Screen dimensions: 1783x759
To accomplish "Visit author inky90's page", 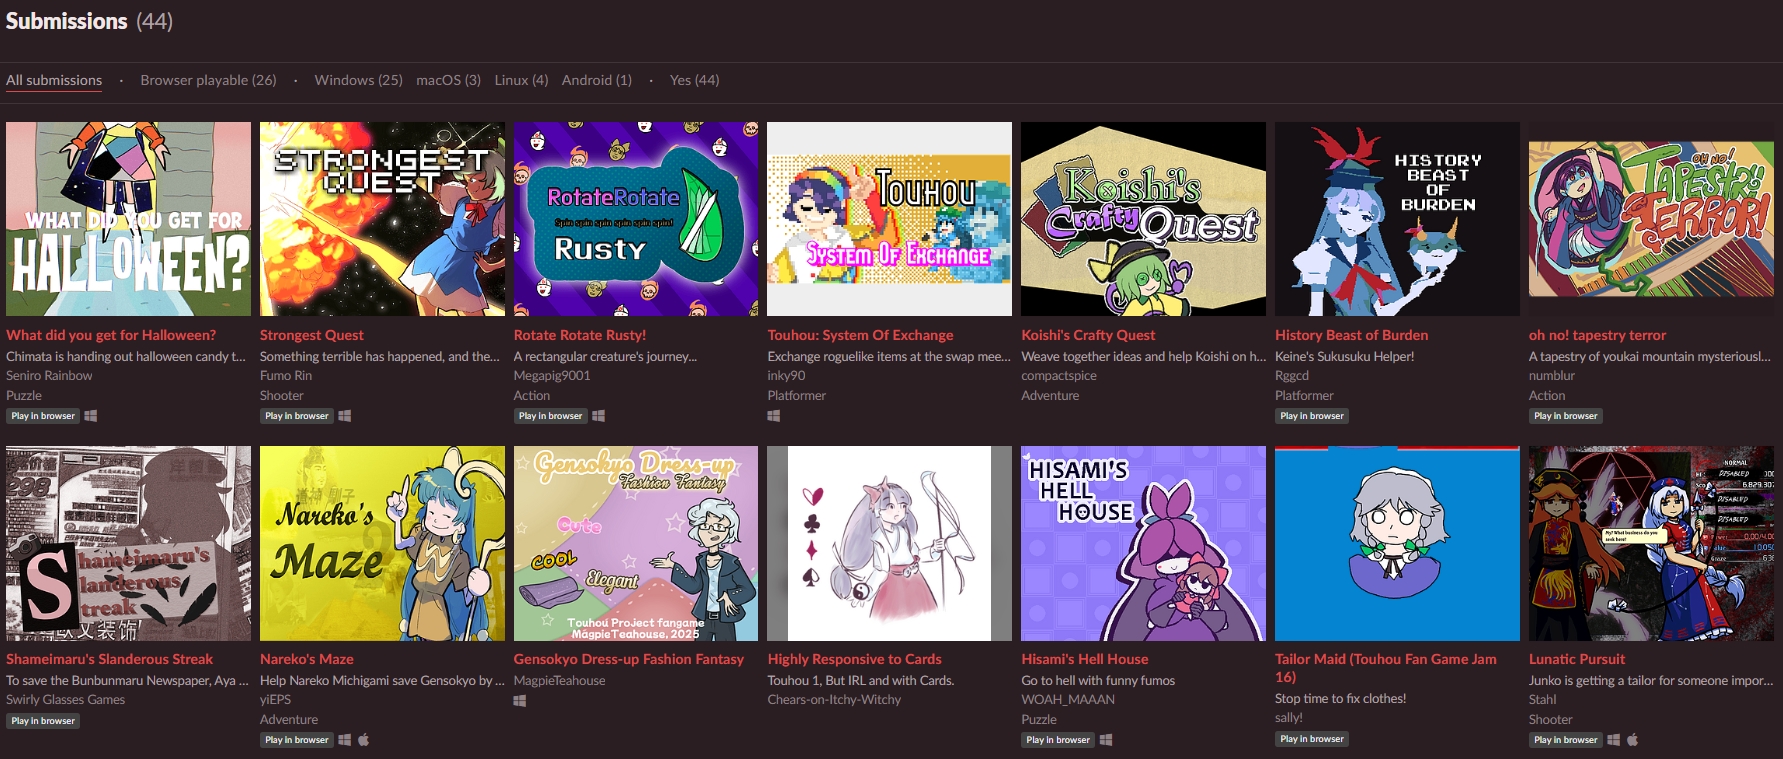I will click(x=786, y=376).
